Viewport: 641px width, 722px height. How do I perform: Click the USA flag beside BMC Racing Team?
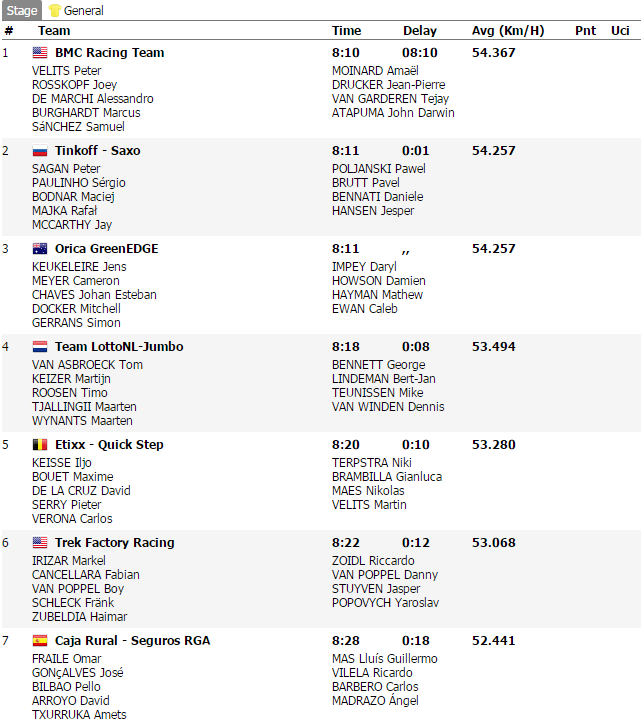[x=40, y=53]
